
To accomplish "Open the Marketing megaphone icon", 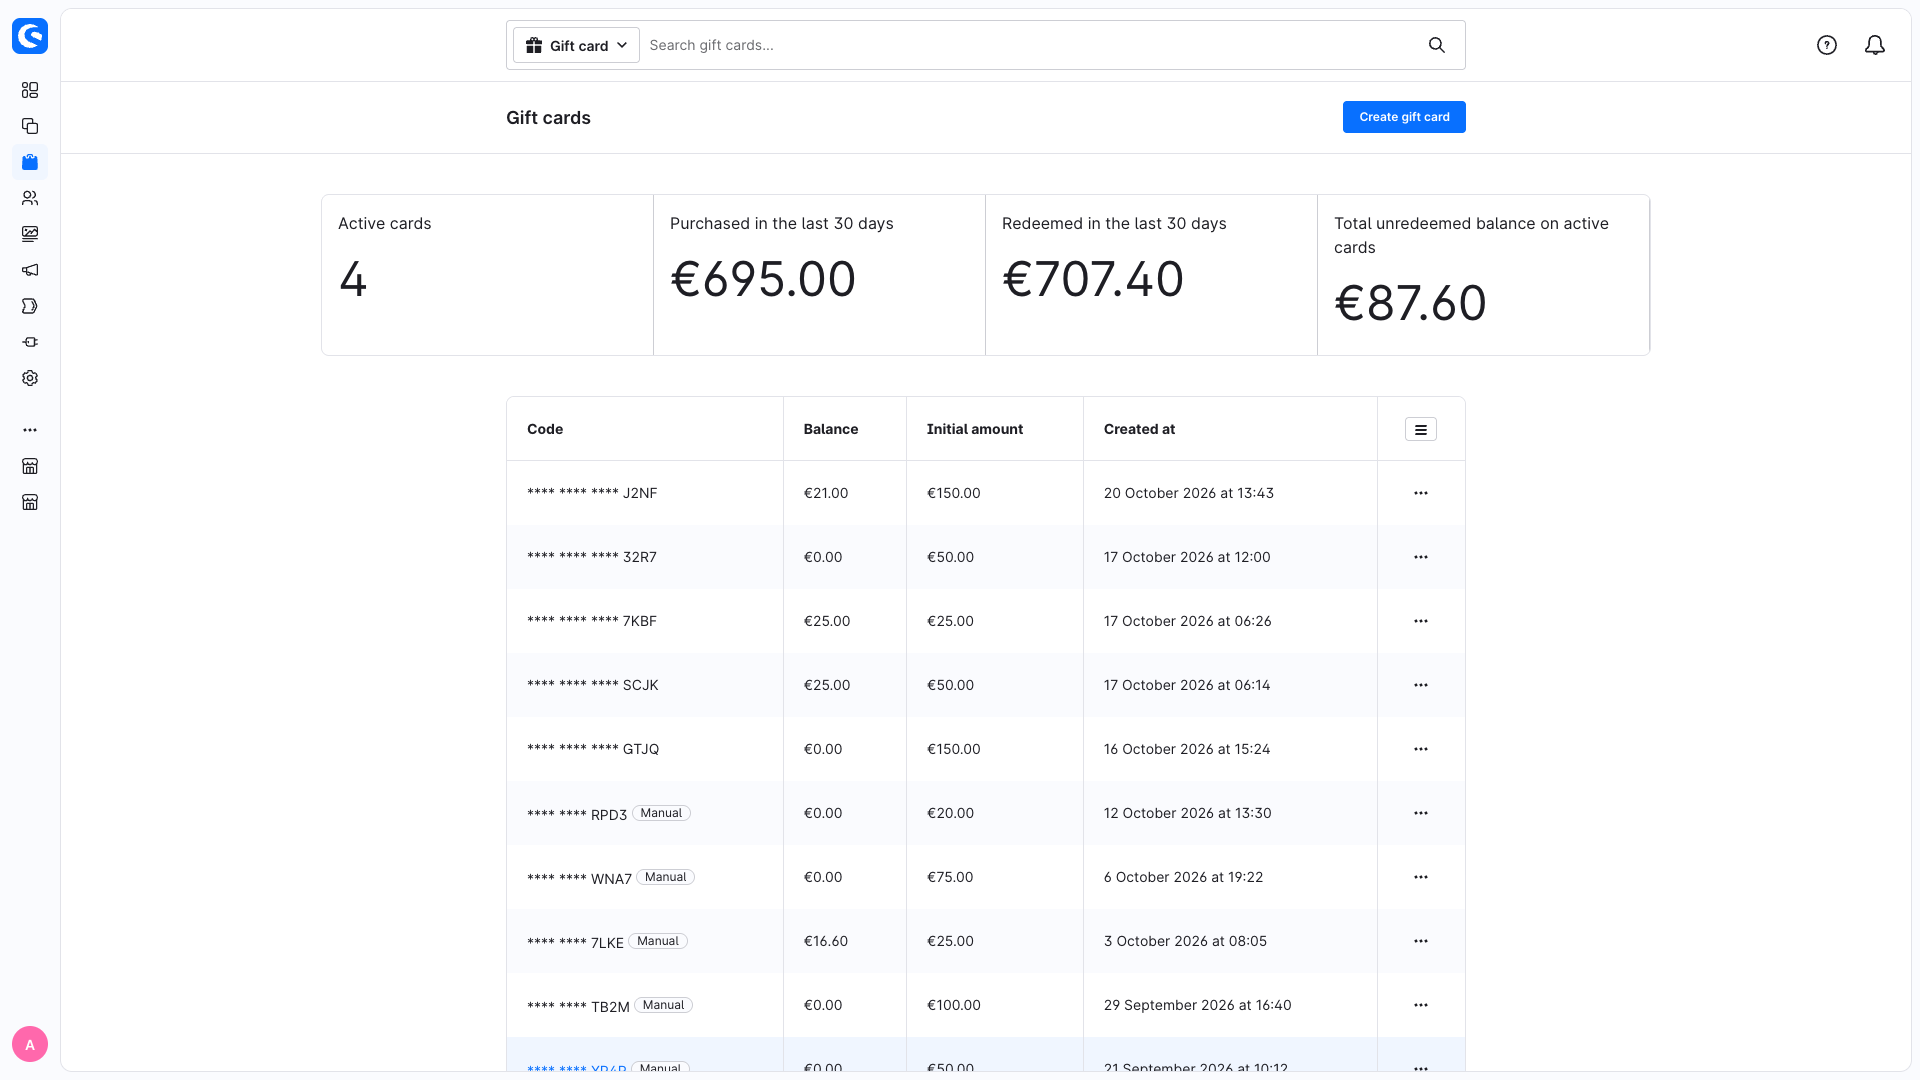I will (x=30, y=270).
